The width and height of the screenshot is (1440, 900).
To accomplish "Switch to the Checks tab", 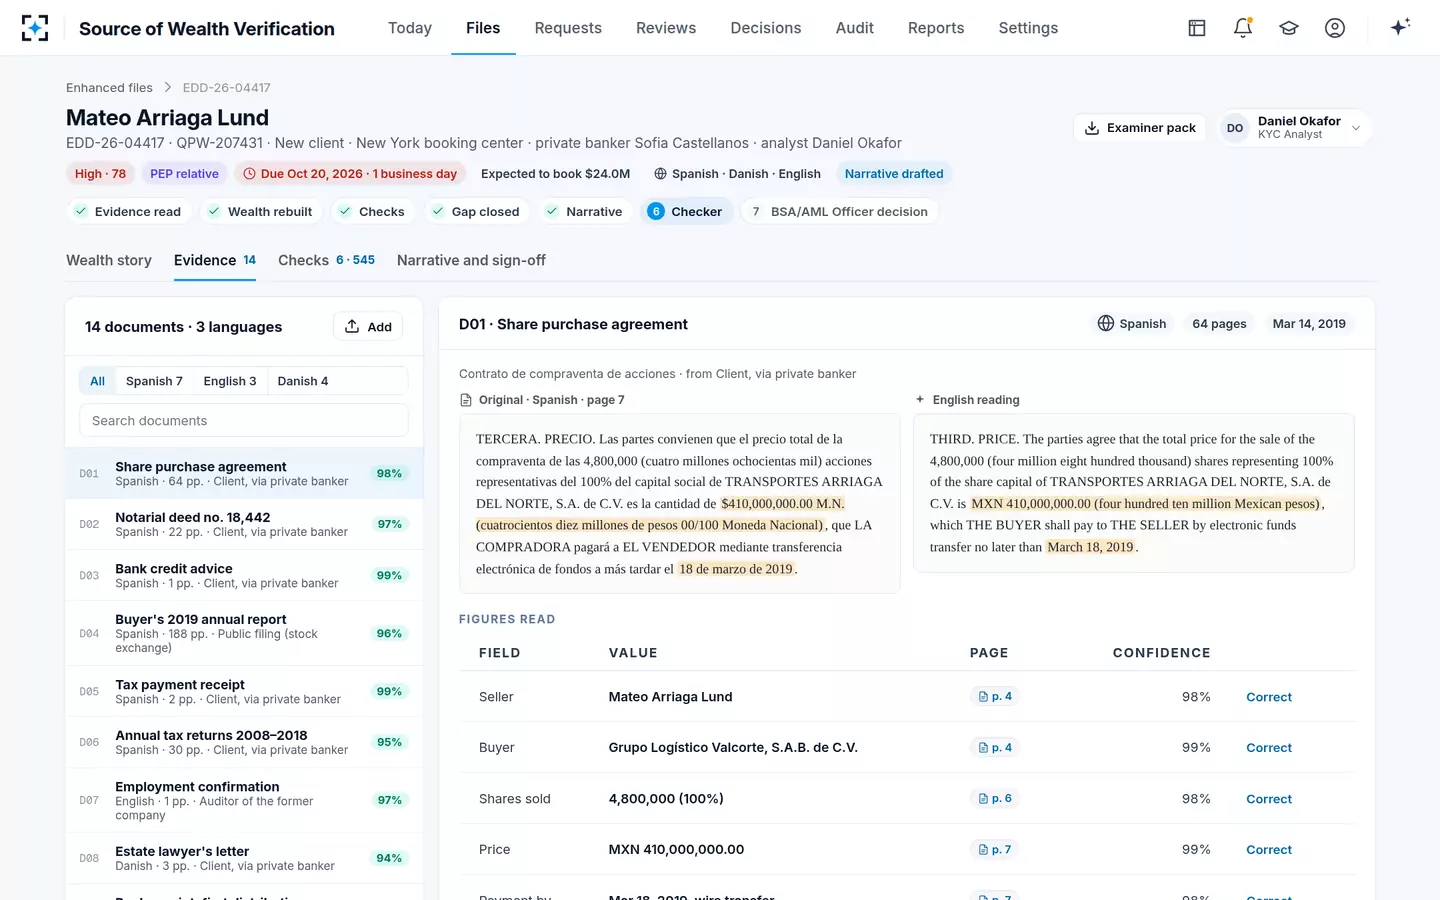I will [x=326, y=260].
